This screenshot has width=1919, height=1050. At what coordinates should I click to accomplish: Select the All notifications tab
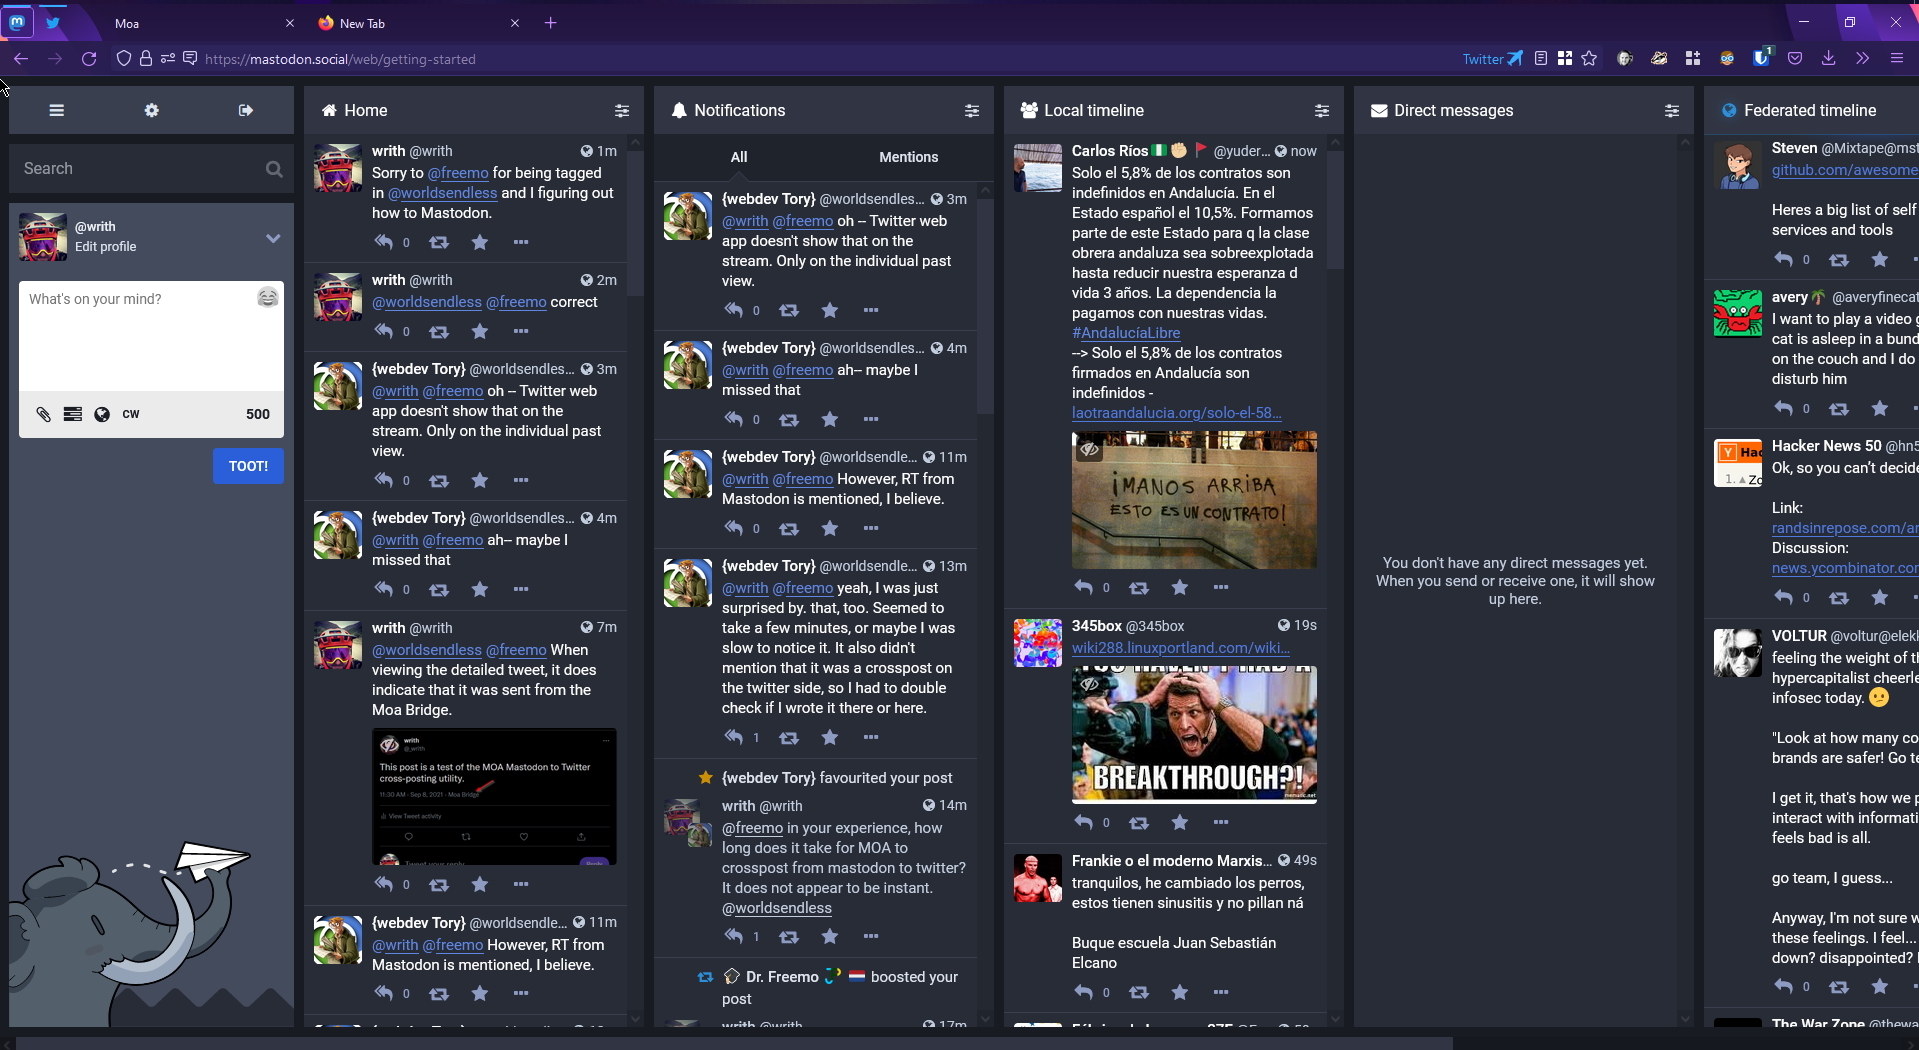point(739,157)
